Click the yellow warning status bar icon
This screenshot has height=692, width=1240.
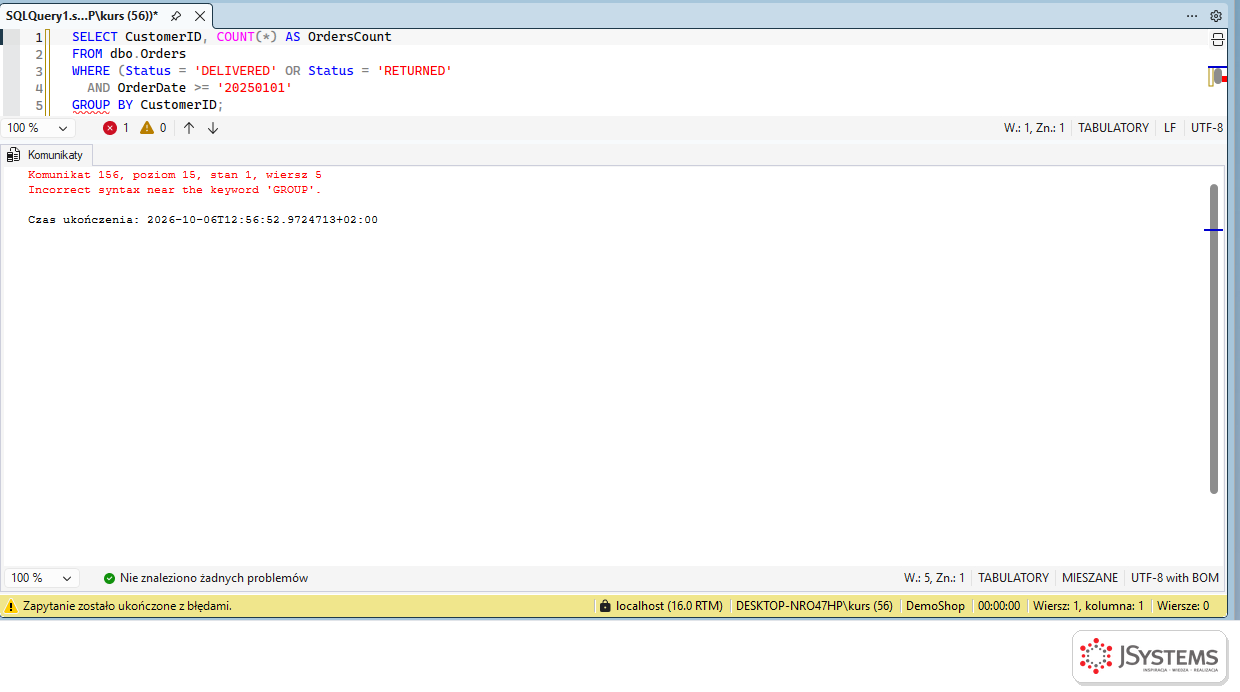[11, 606]
